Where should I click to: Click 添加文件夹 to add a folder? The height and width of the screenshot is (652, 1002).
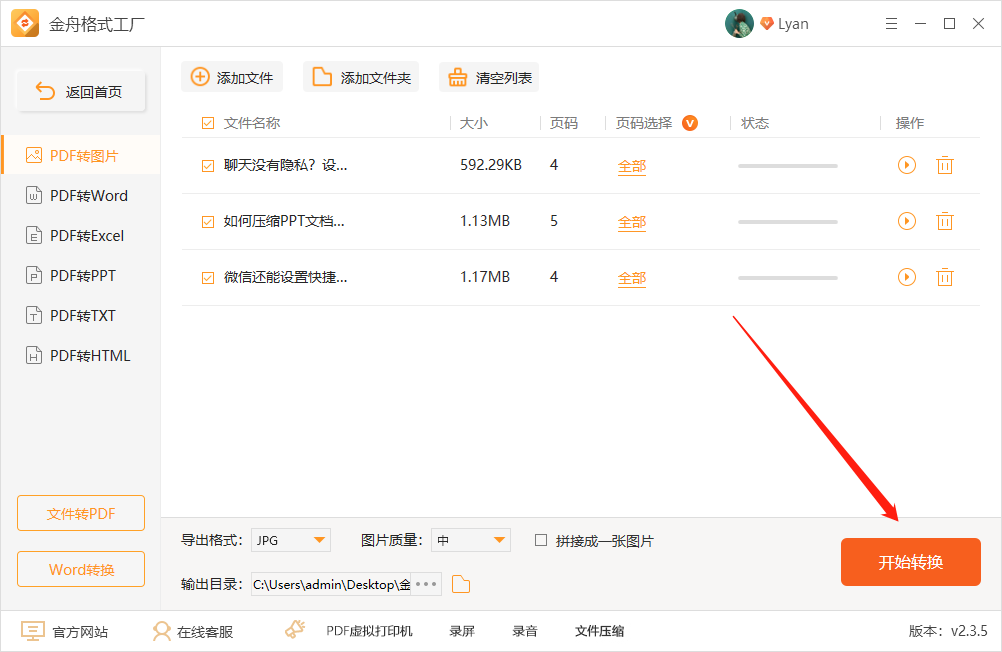coord(361,77)
